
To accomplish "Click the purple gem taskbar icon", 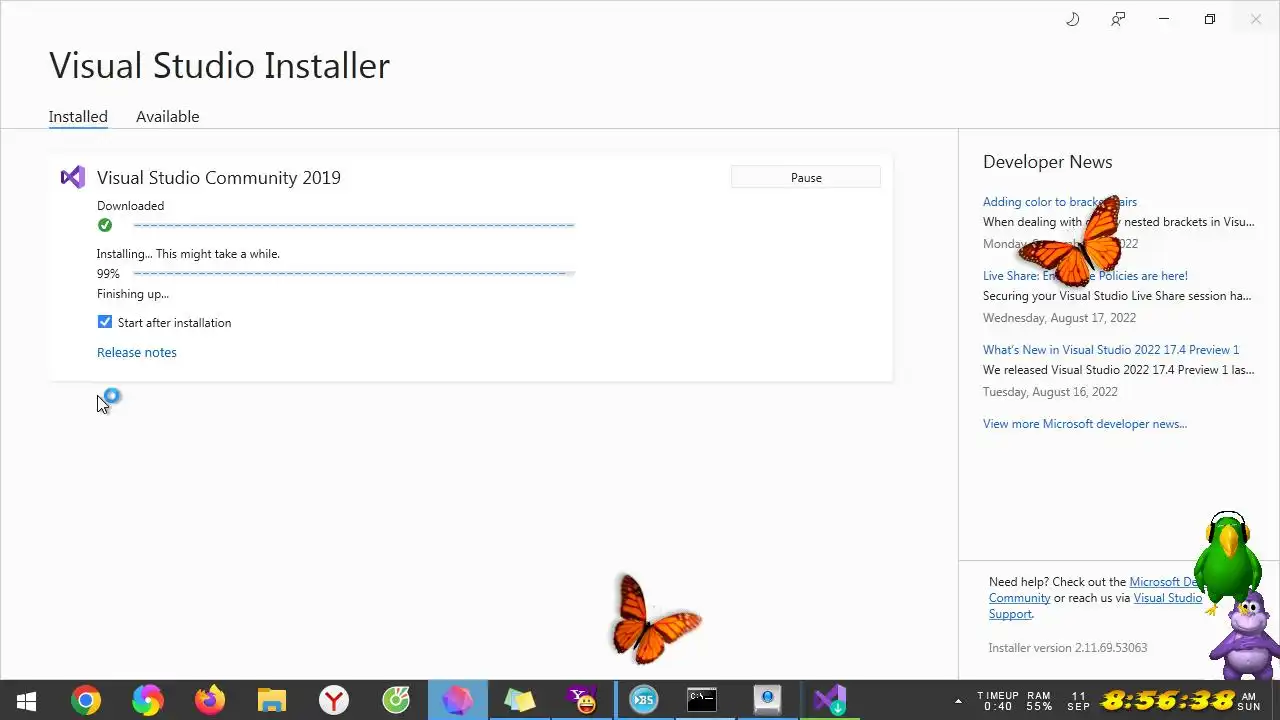I will (x=457, y=700).
